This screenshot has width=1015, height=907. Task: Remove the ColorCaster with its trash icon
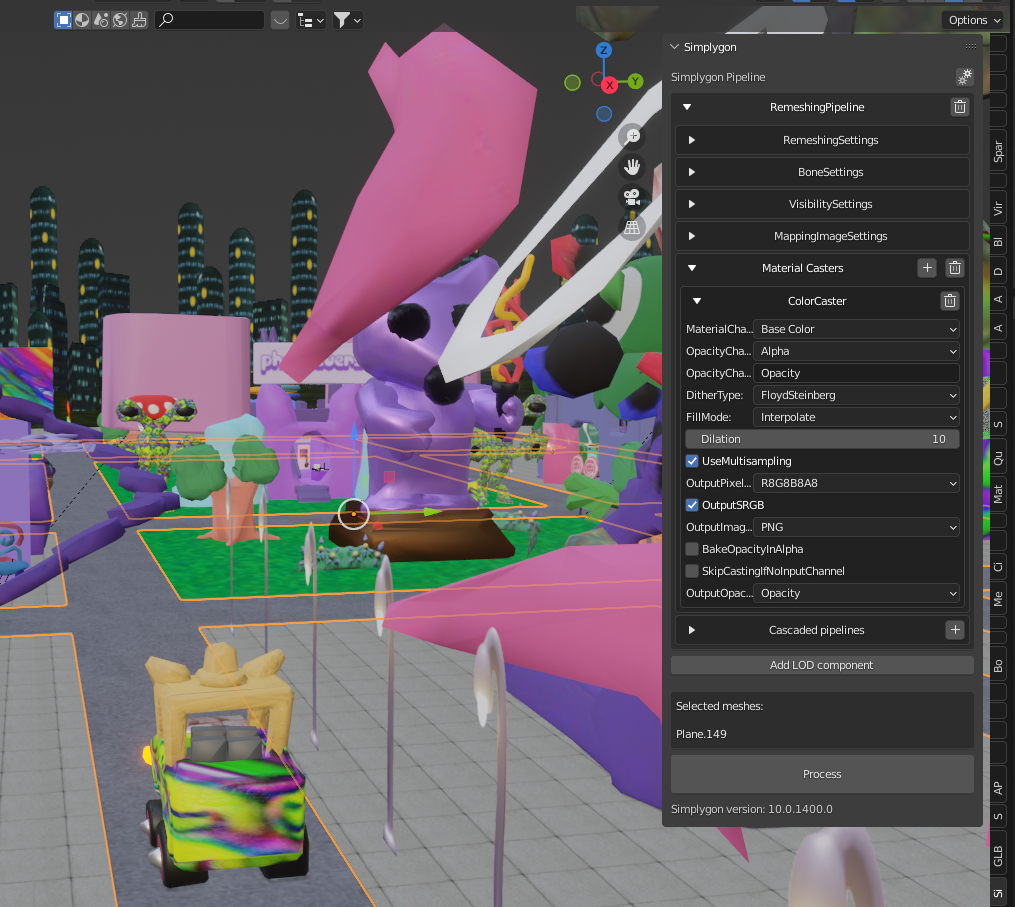pos(950,301)
